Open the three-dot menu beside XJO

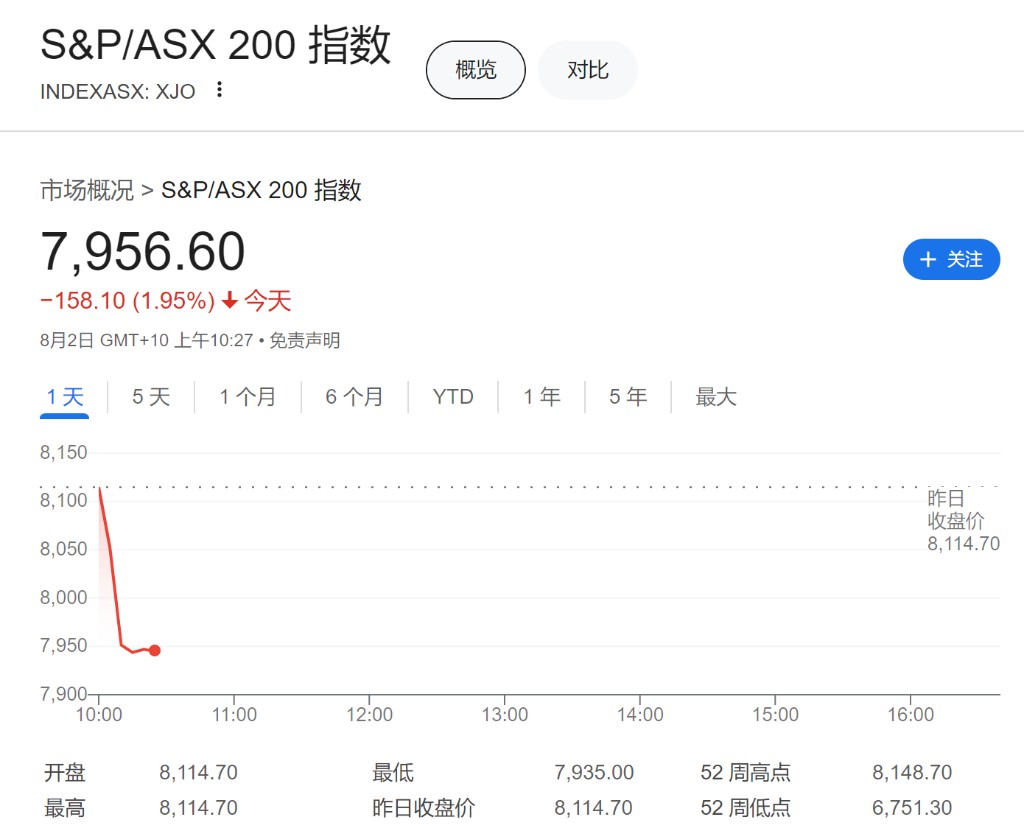click(x=219, y=90)
